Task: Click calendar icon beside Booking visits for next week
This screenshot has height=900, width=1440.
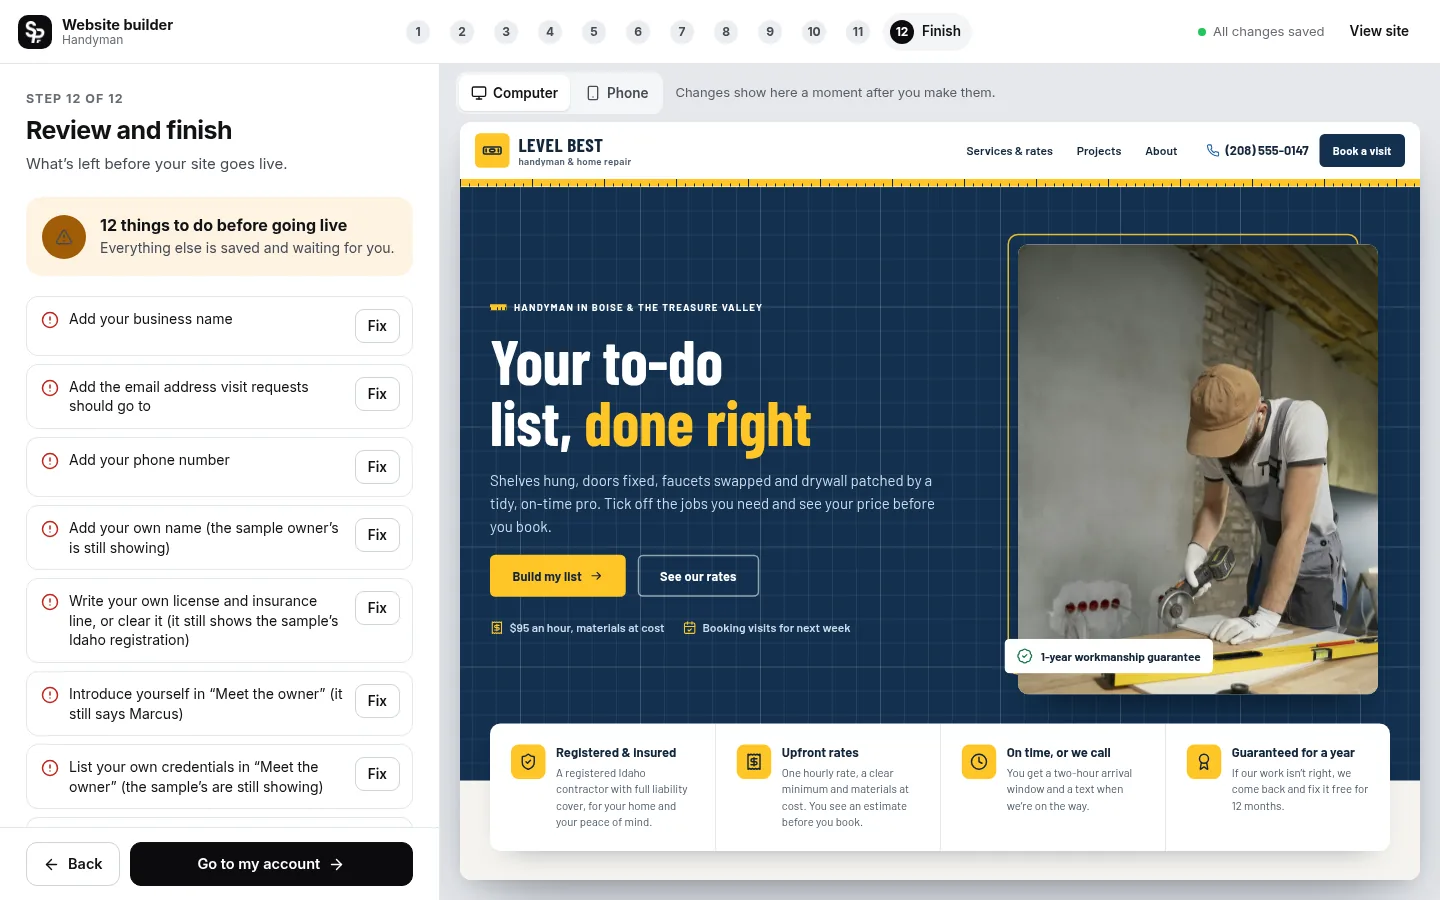Action: 689,628
